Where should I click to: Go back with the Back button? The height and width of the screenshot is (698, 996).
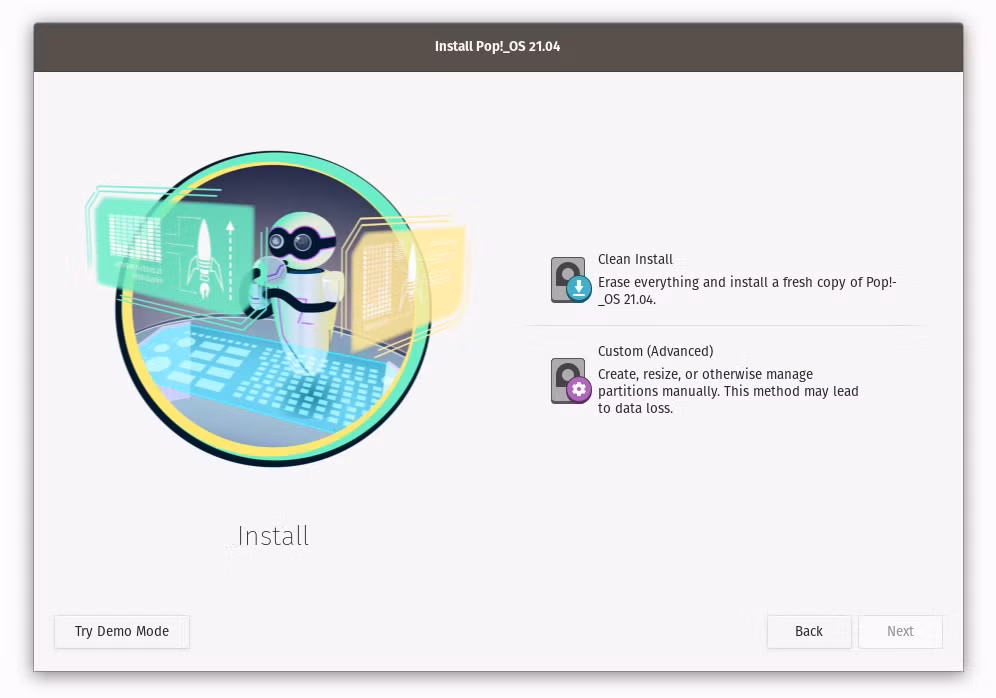coord(809,631)
